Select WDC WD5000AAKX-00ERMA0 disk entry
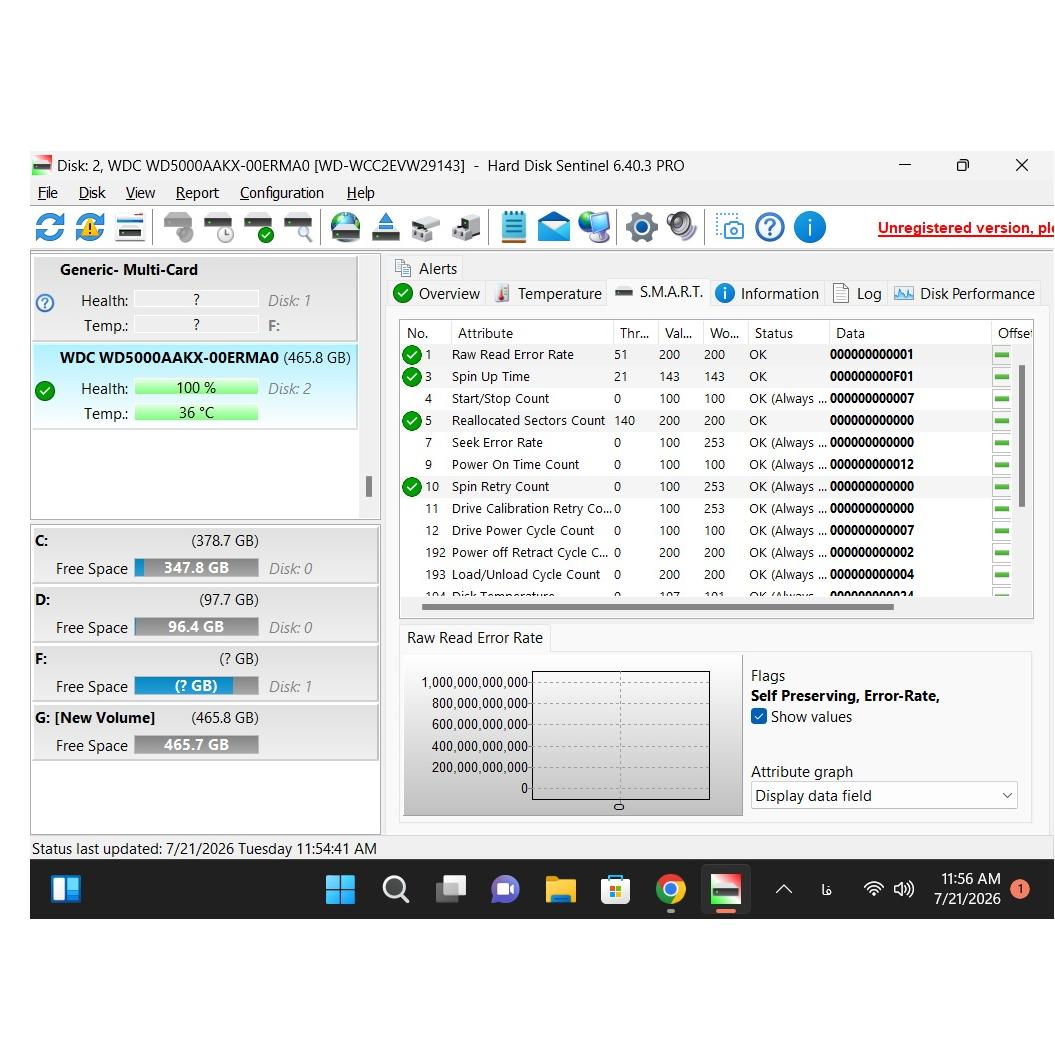 coord(195,386)
